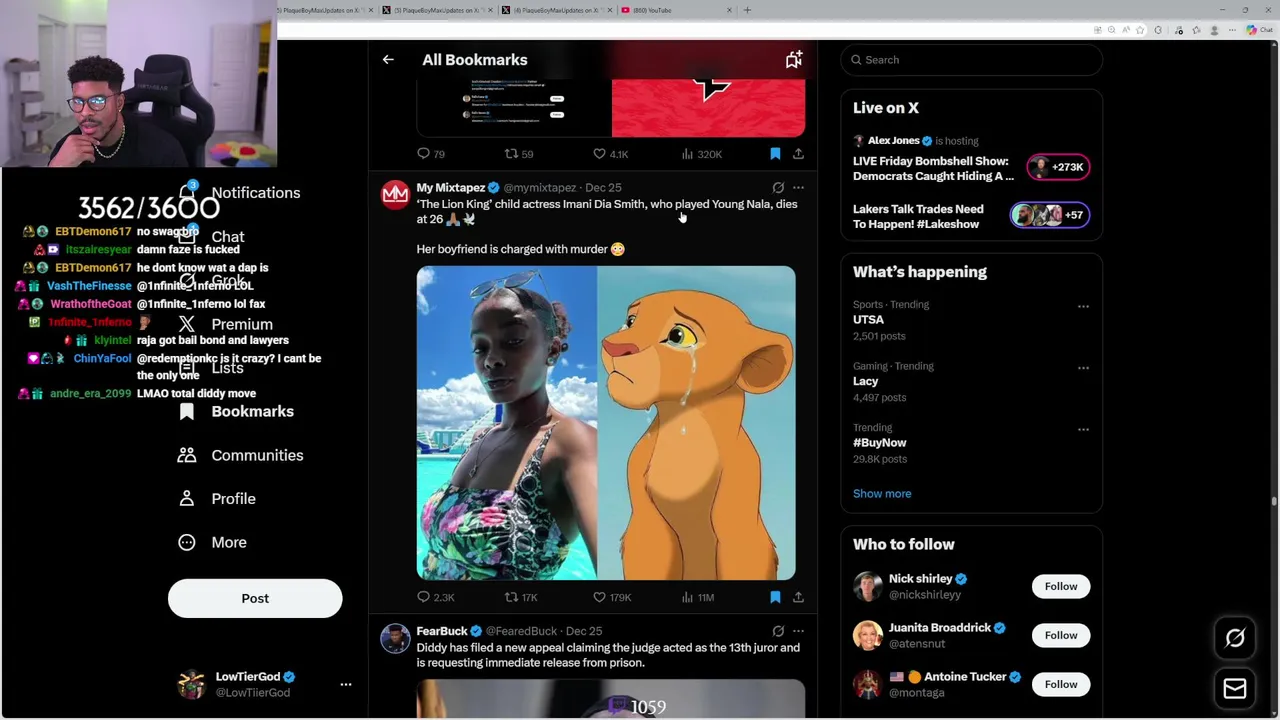1280x720 pixels.
Task: Repost the My Mixtapez post
Action: point(521,597)
